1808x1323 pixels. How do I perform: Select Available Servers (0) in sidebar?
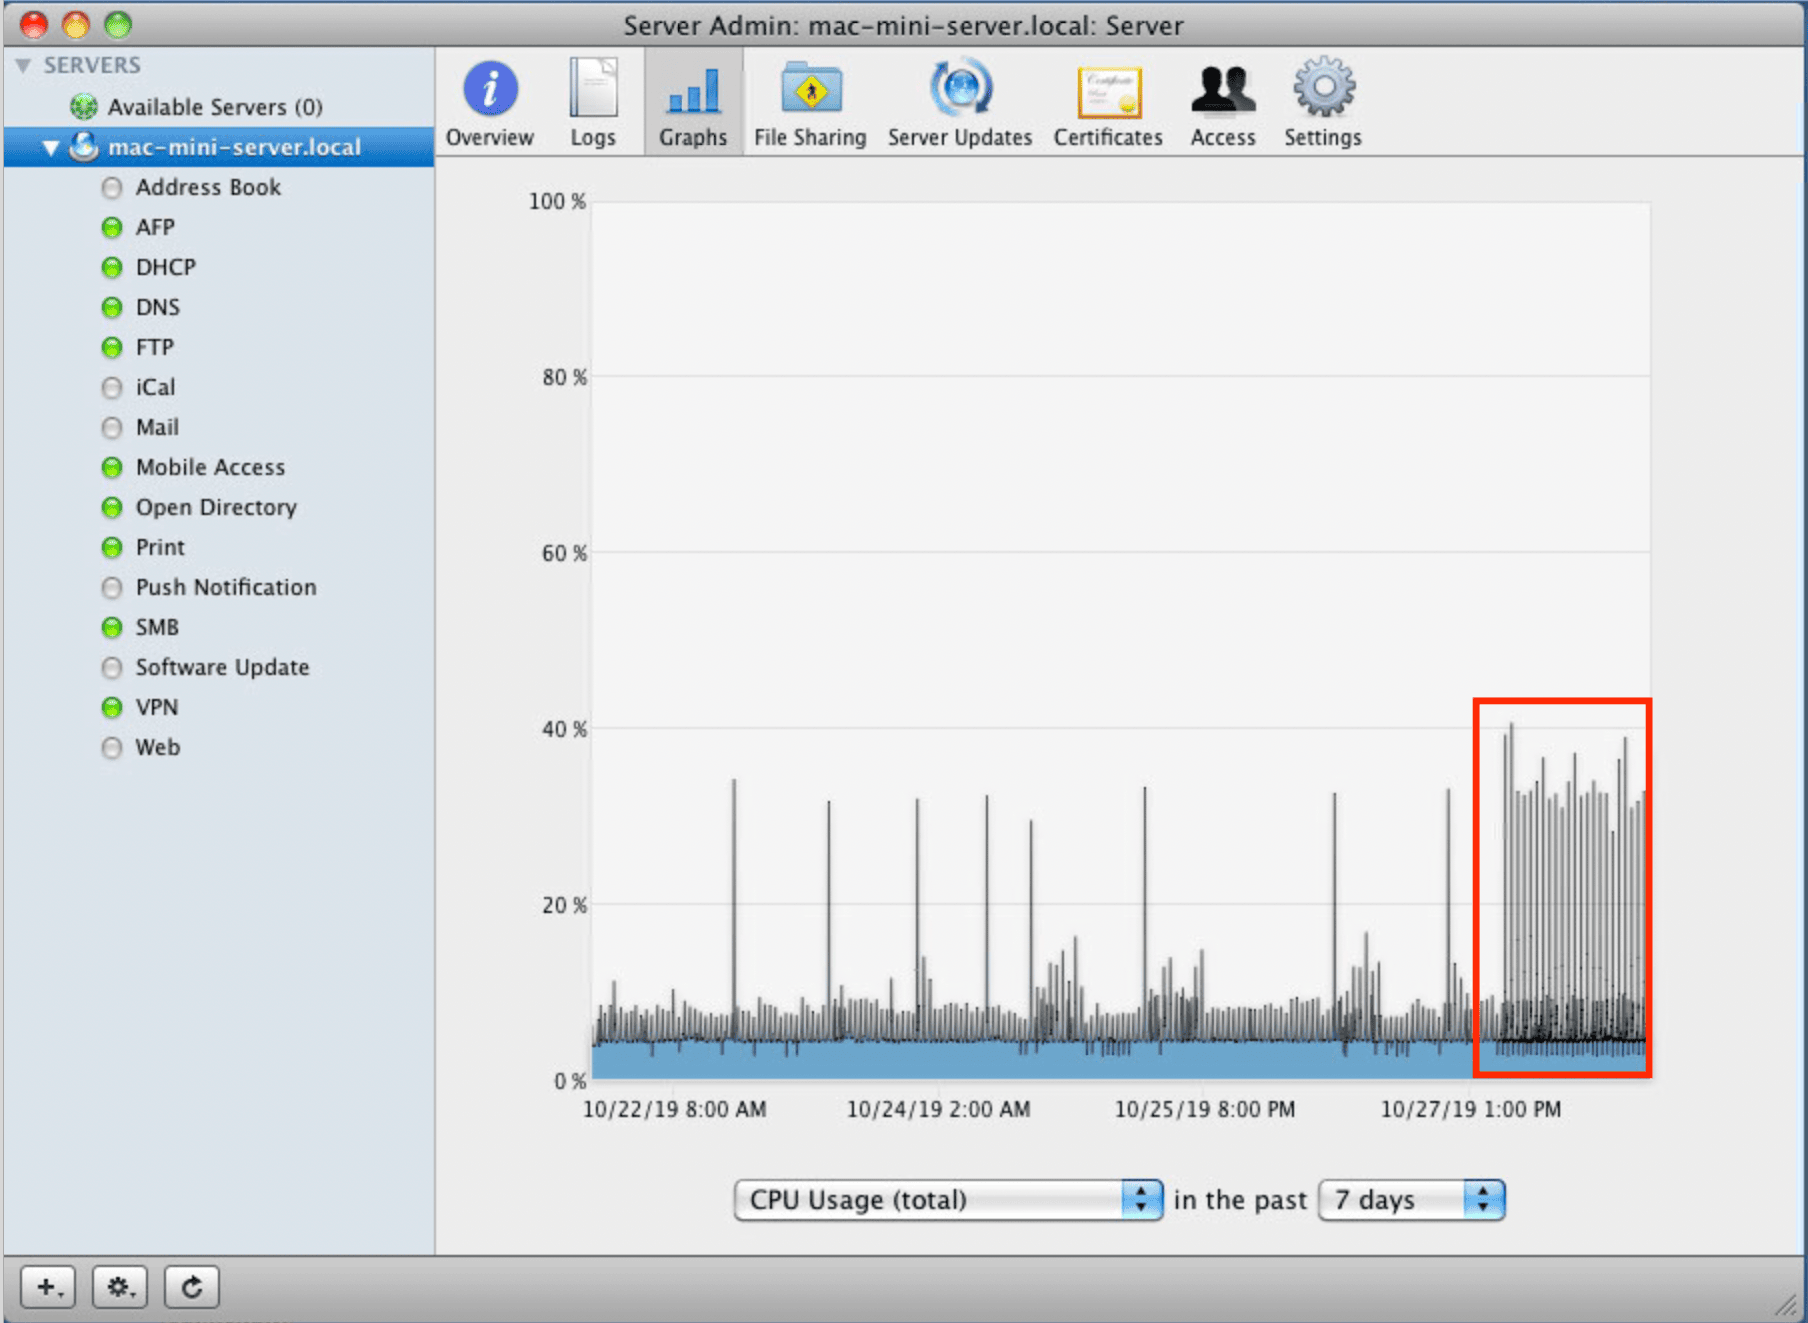pyautogui.click(x=215, y=107)
